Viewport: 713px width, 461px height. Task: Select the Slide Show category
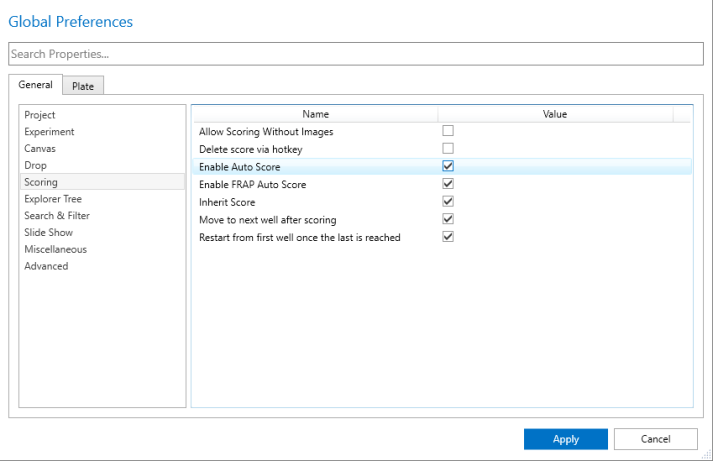tap(102, 232)
